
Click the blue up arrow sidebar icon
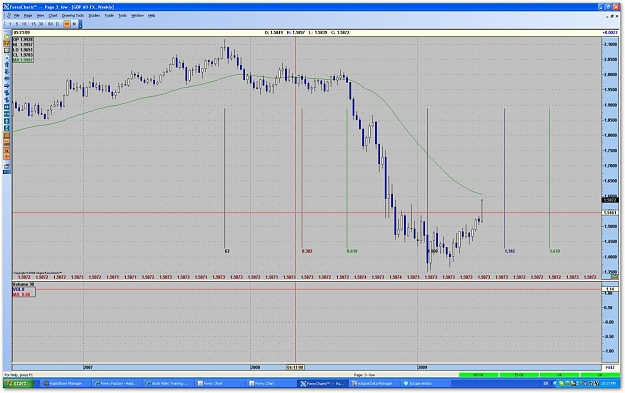(6, 65)
